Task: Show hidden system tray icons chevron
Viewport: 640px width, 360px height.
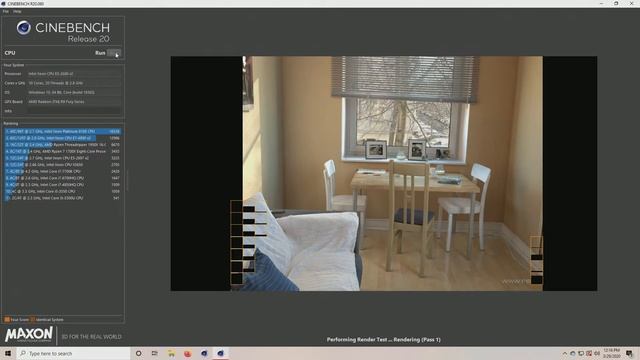Action: [x=565, y=353]
